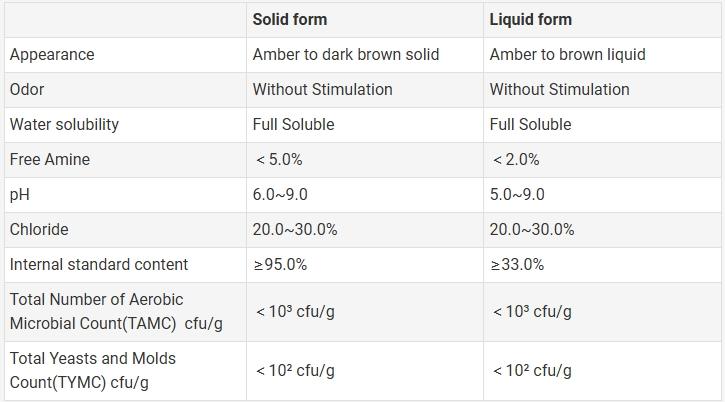The image size is (725, 402).
Task: Click Internal standard content label
Action: [x=99, y=265]
